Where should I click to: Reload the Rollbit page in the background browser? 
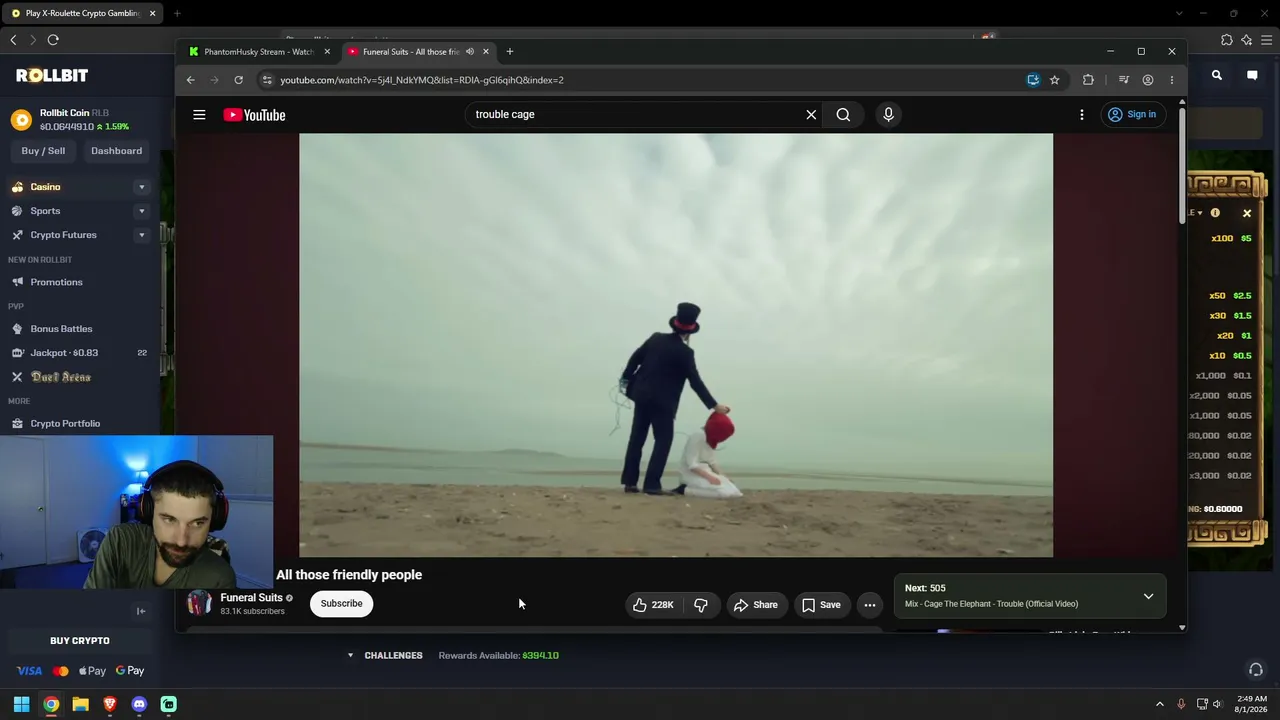53,40
